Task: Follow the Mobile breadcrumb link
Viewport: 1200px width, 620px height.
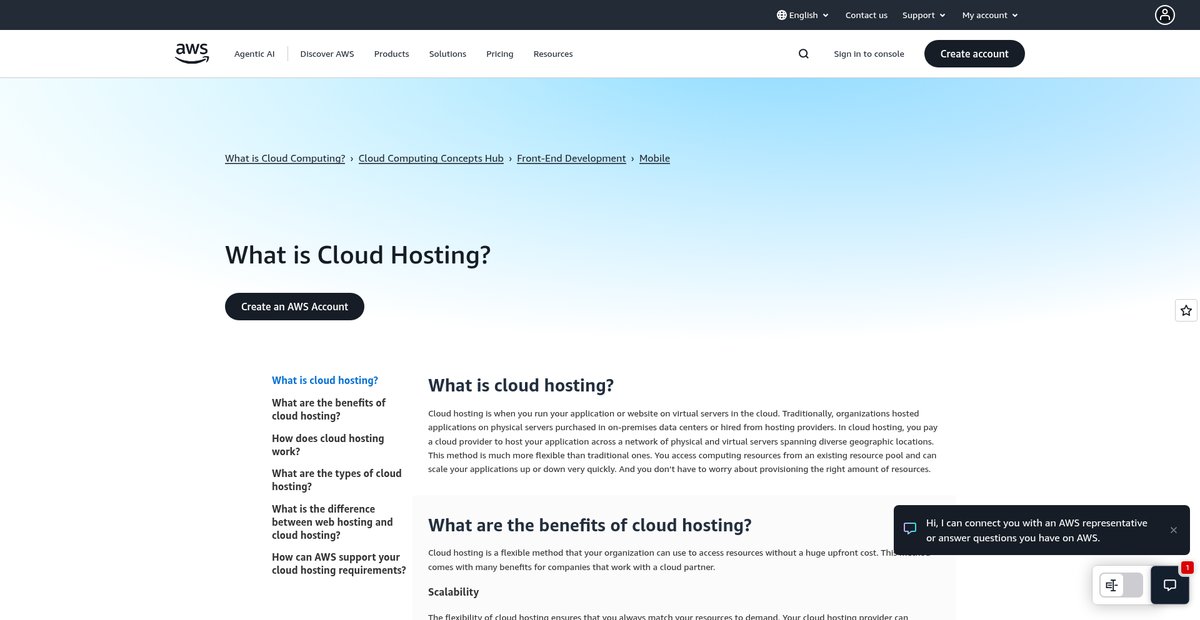Action: [655, 158]
